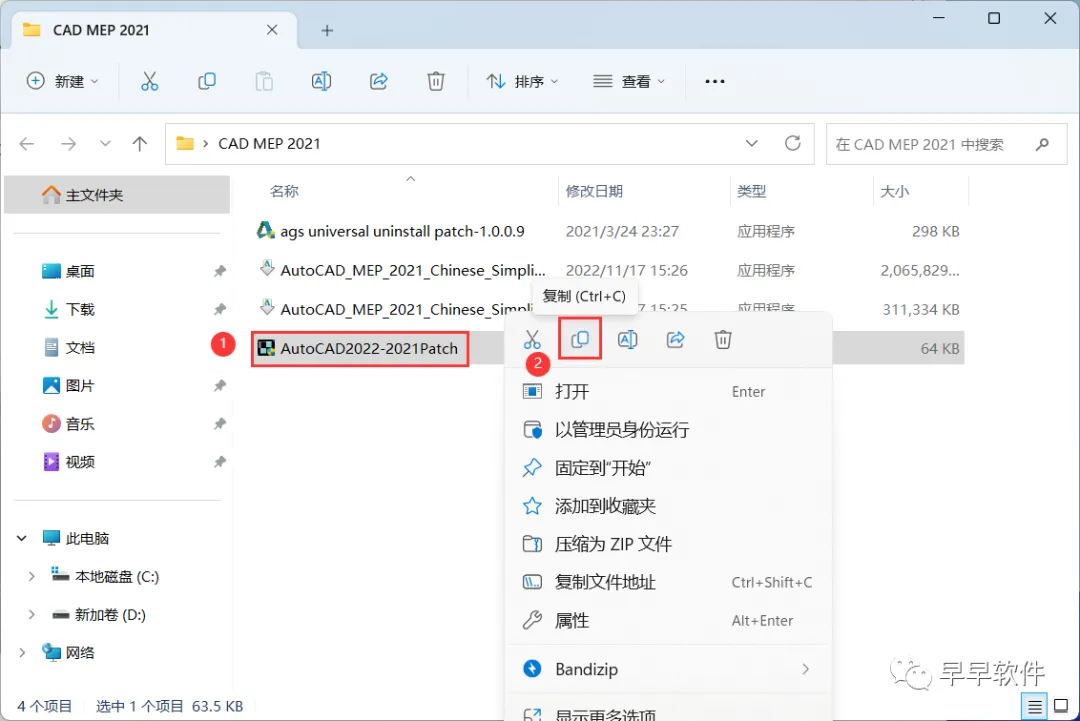Open the 查看 (View) dropdown
The height and width of the screenshot is (721, 1080).
[x=630, y=81]
